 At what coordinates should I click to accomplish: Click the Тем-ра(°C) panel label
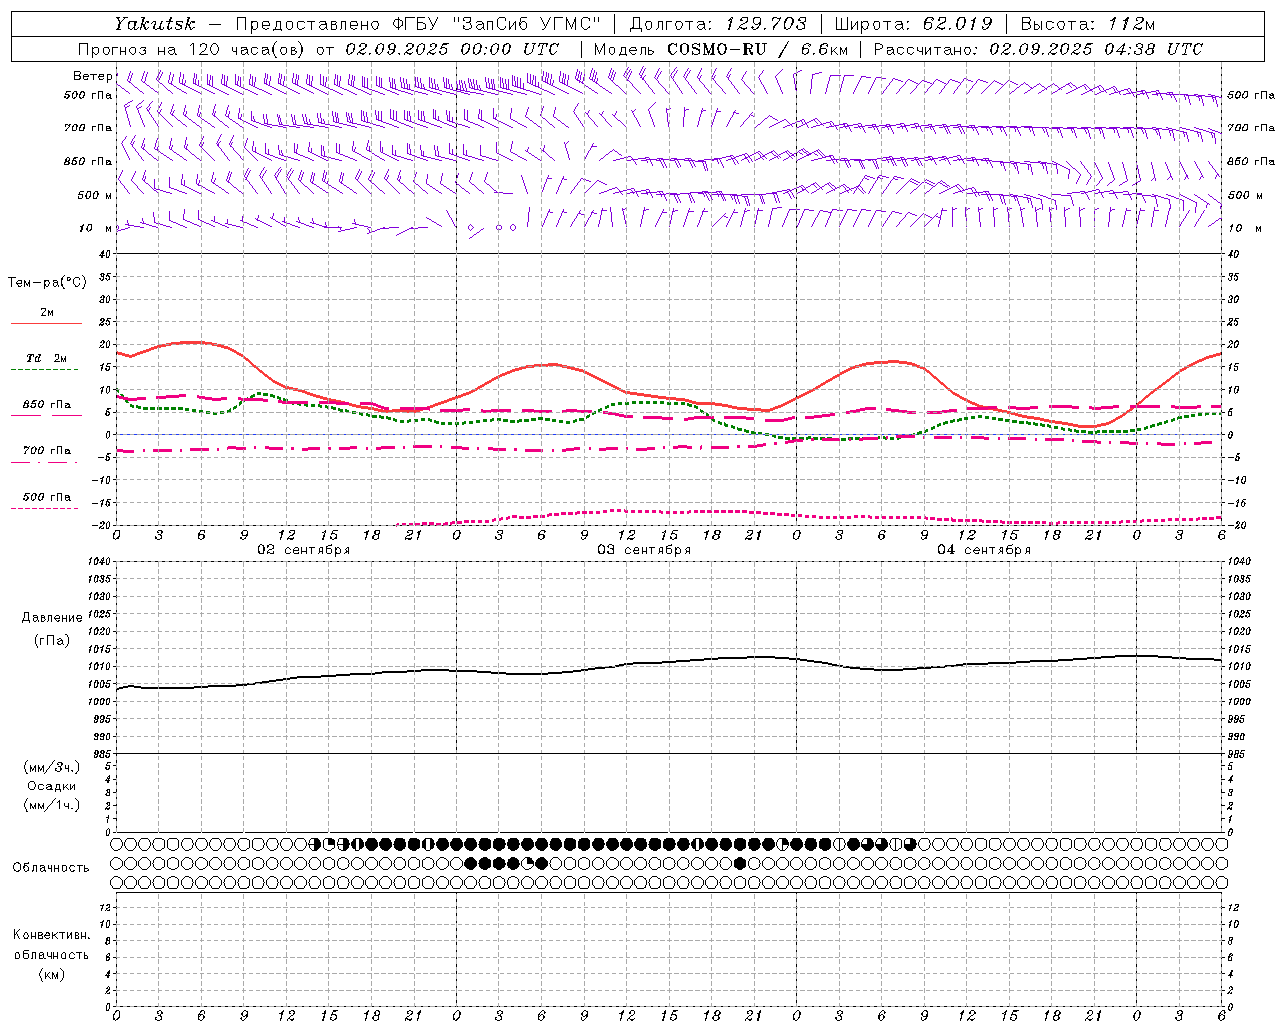point(47,283)
